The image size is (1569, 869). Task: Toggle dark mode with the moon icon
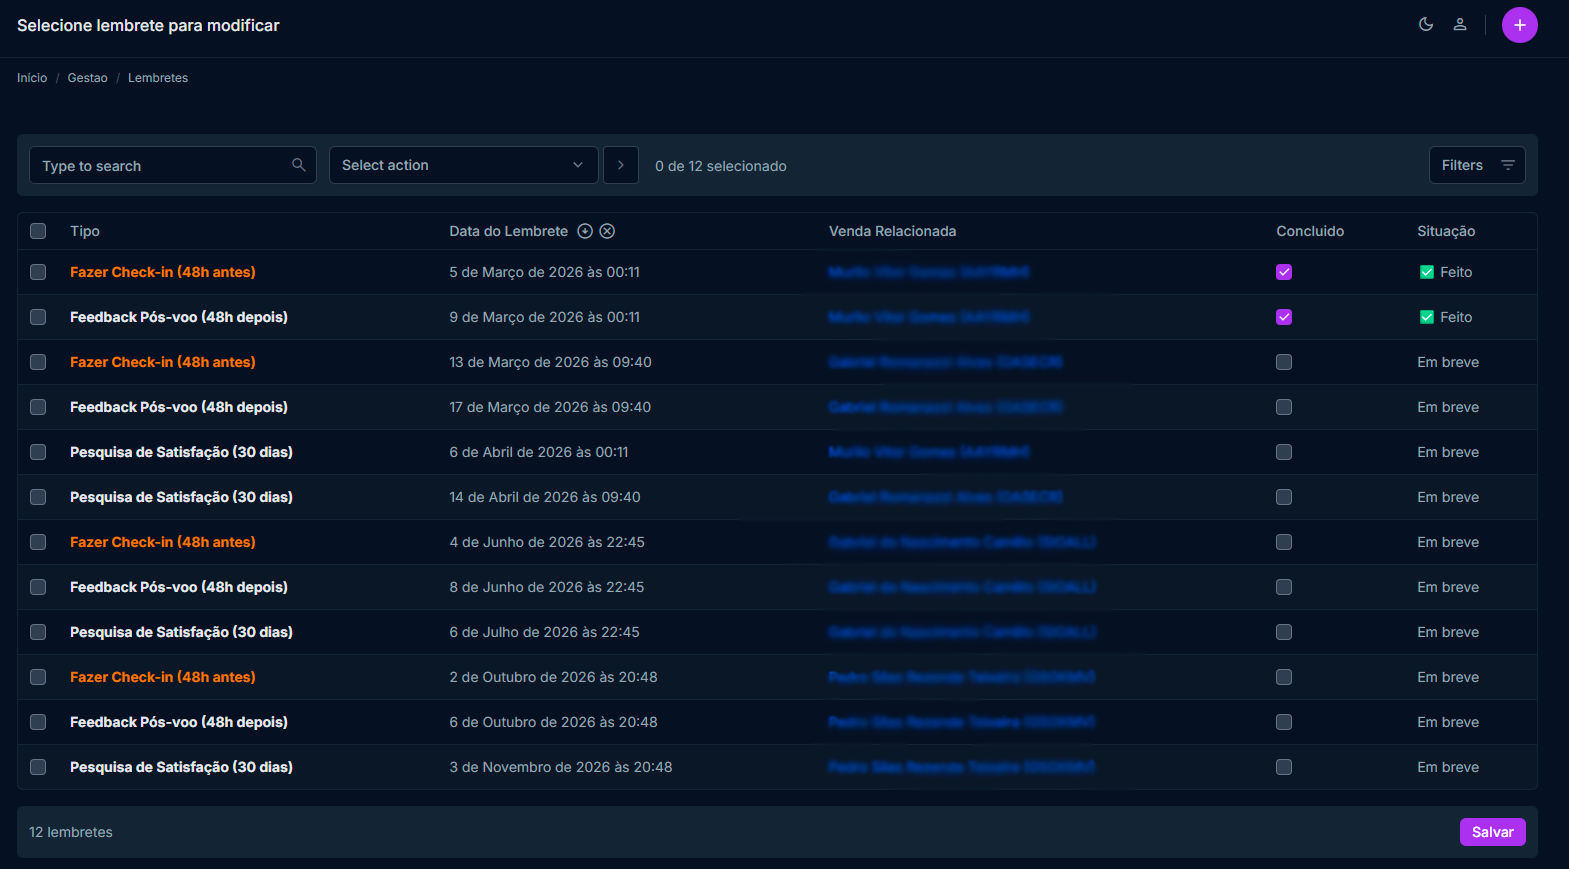(1426, 25)
